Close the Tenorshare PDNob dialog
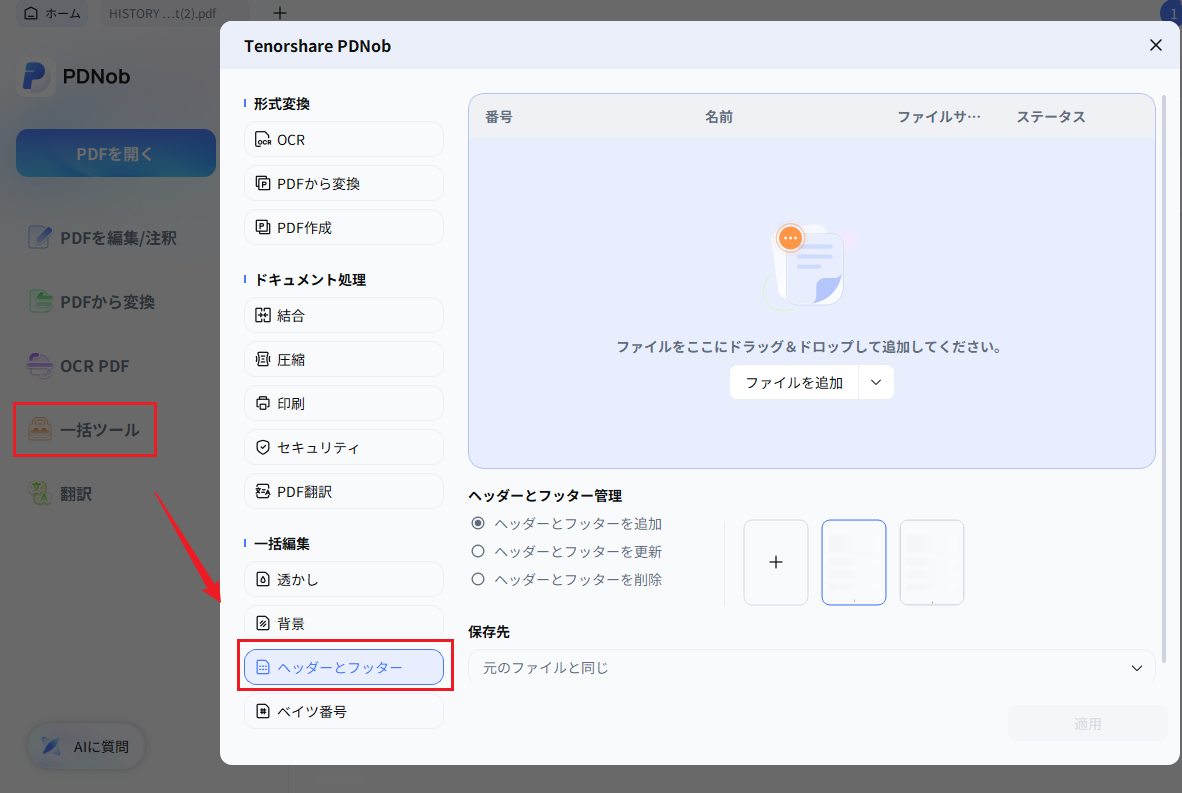The width and height of the screenshot is (1182, 793). [x=1156, y=45]
